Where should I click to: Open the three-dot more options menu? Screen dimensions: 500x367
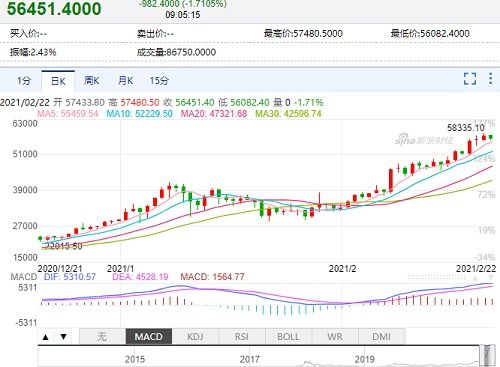tap(490, 79)
